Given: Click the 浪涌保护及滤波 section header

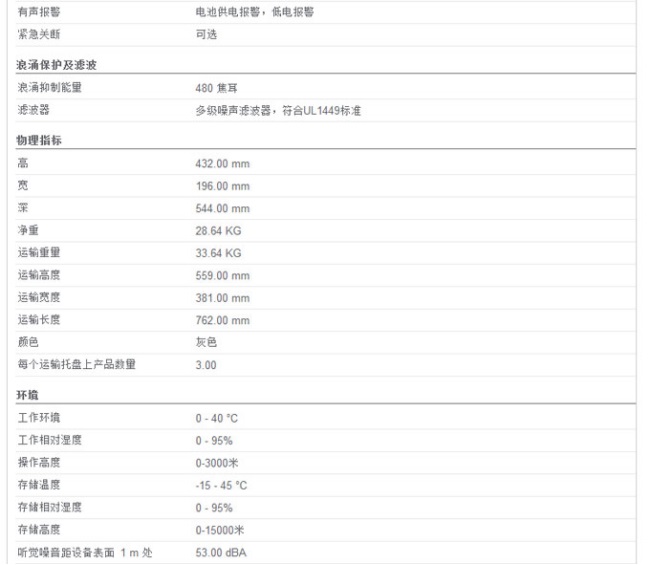Looking at the screenshot, I should pos(56,65).
